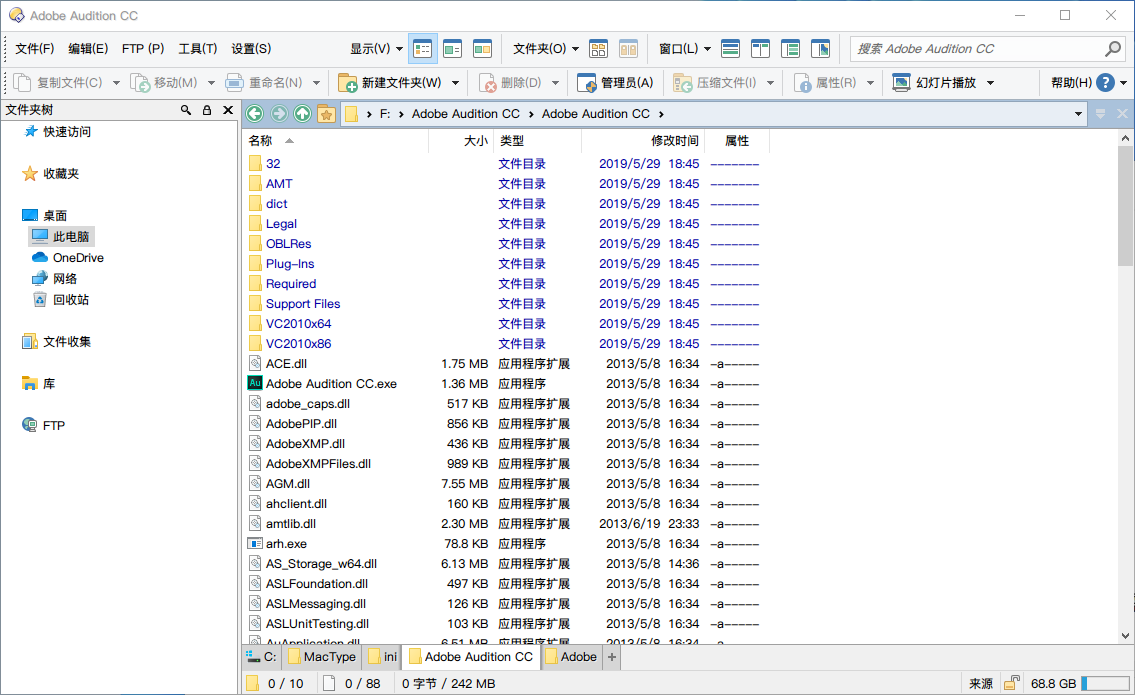Viewport: 1135px width, 695px height.
Task: Click the 压缩文件(I) button
Action: 715,83
